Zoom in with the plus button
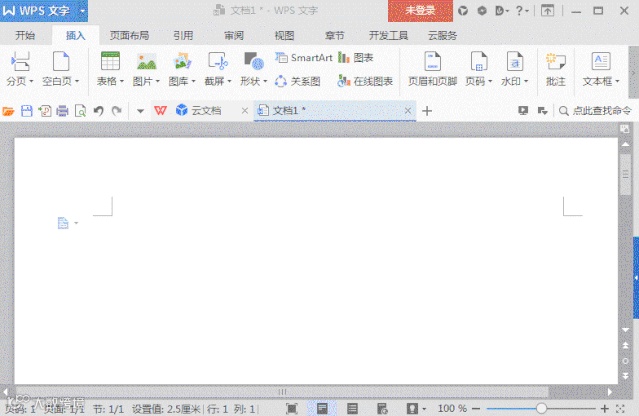This screenshot has height=416, width=639. [x=605, y=408]
